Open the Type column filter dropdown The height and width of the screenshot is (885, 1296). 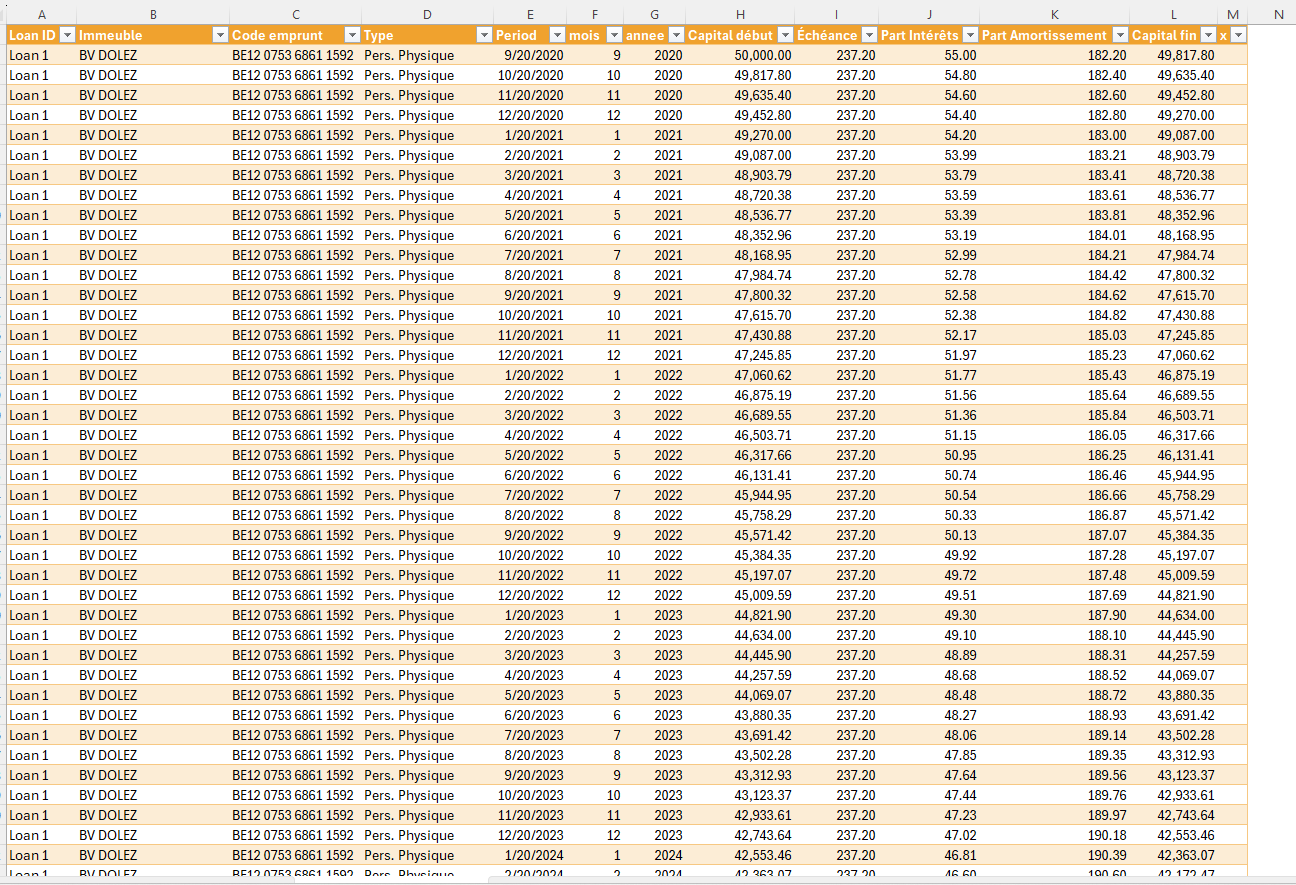(483, 35)
